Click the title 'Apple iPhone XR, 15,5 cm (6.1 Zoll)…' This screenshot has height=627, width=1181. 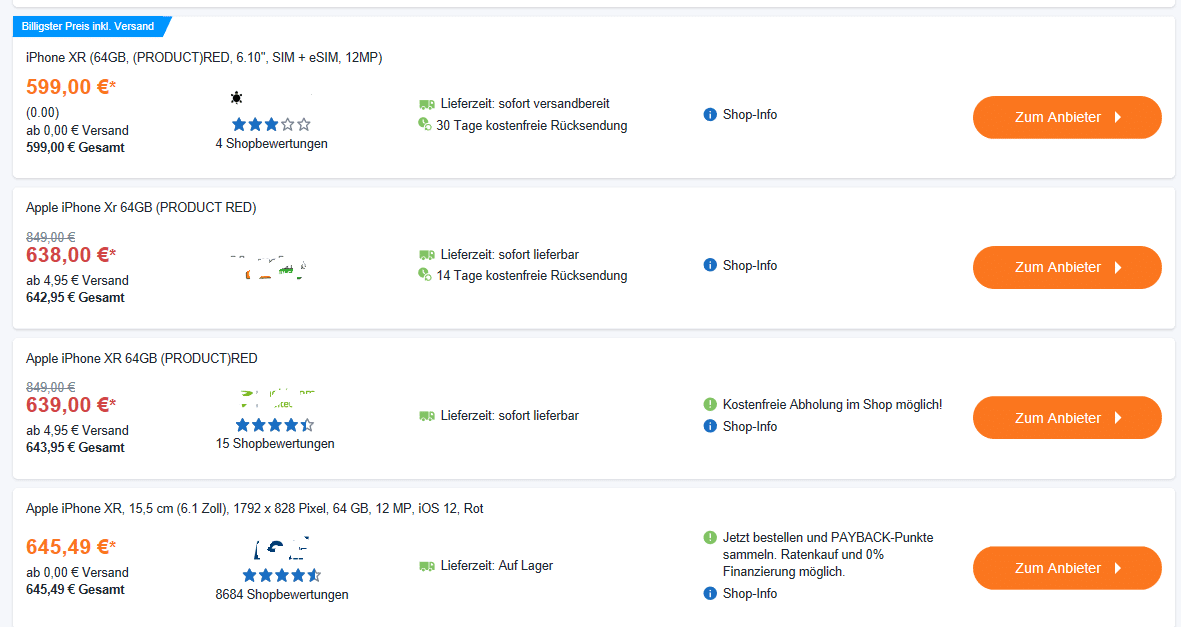pos(255,509)
